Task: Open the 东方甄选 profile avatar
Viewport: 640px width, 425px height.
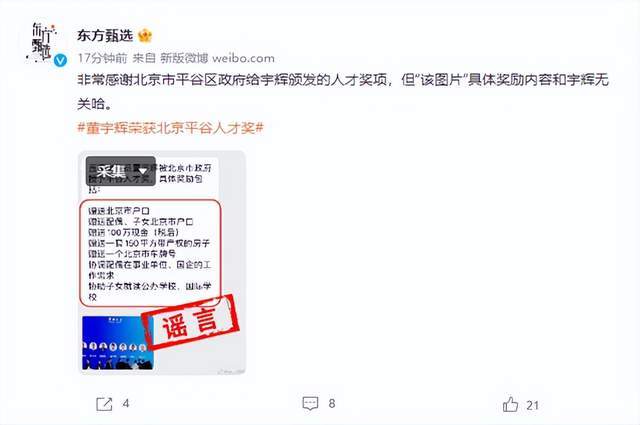Action: (41, 42)
